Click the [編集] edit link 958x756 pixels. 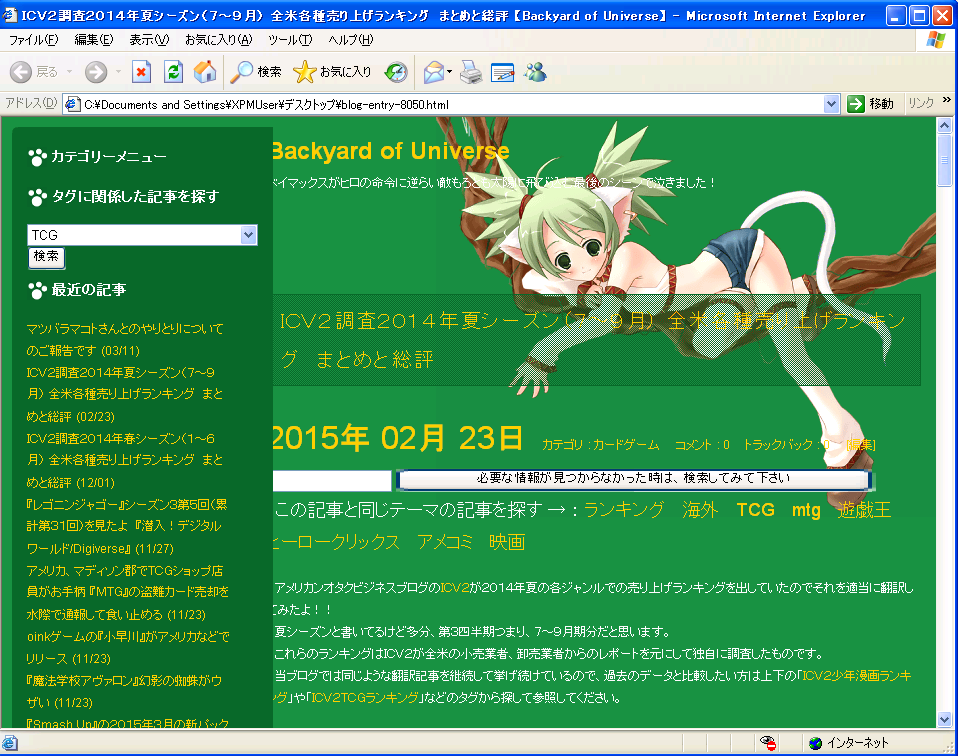pyautogui.click(x=860, y=445)
